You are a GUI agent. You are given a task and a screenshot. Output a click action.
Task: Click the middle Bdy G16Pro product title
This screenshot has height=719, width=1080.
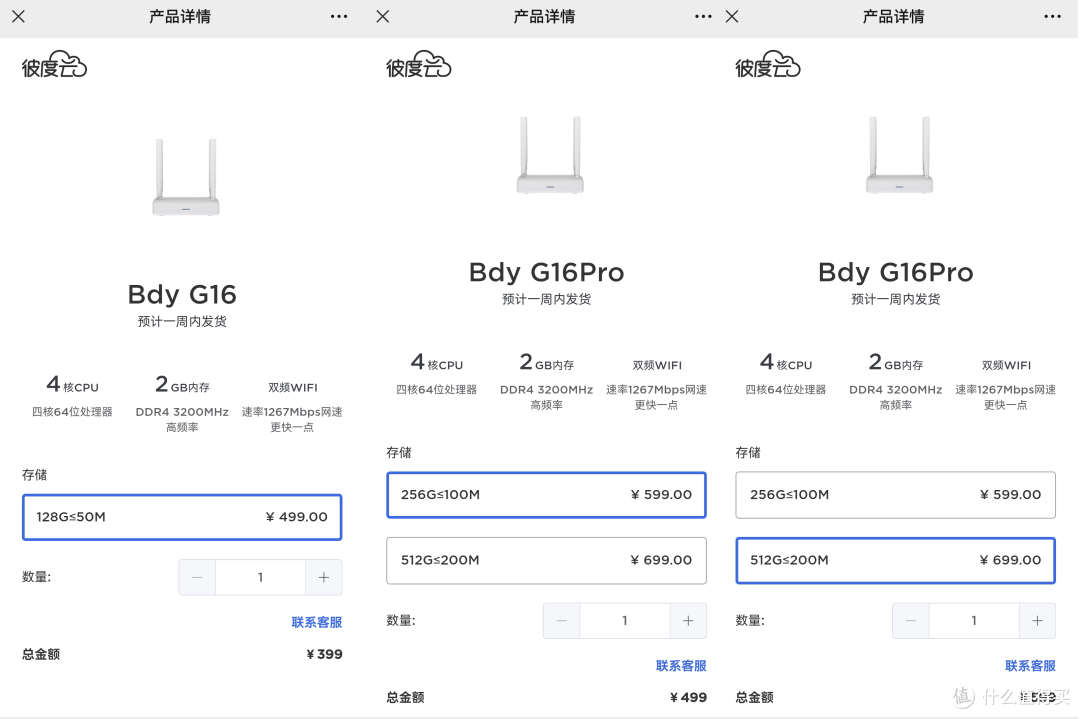point(546,273)
